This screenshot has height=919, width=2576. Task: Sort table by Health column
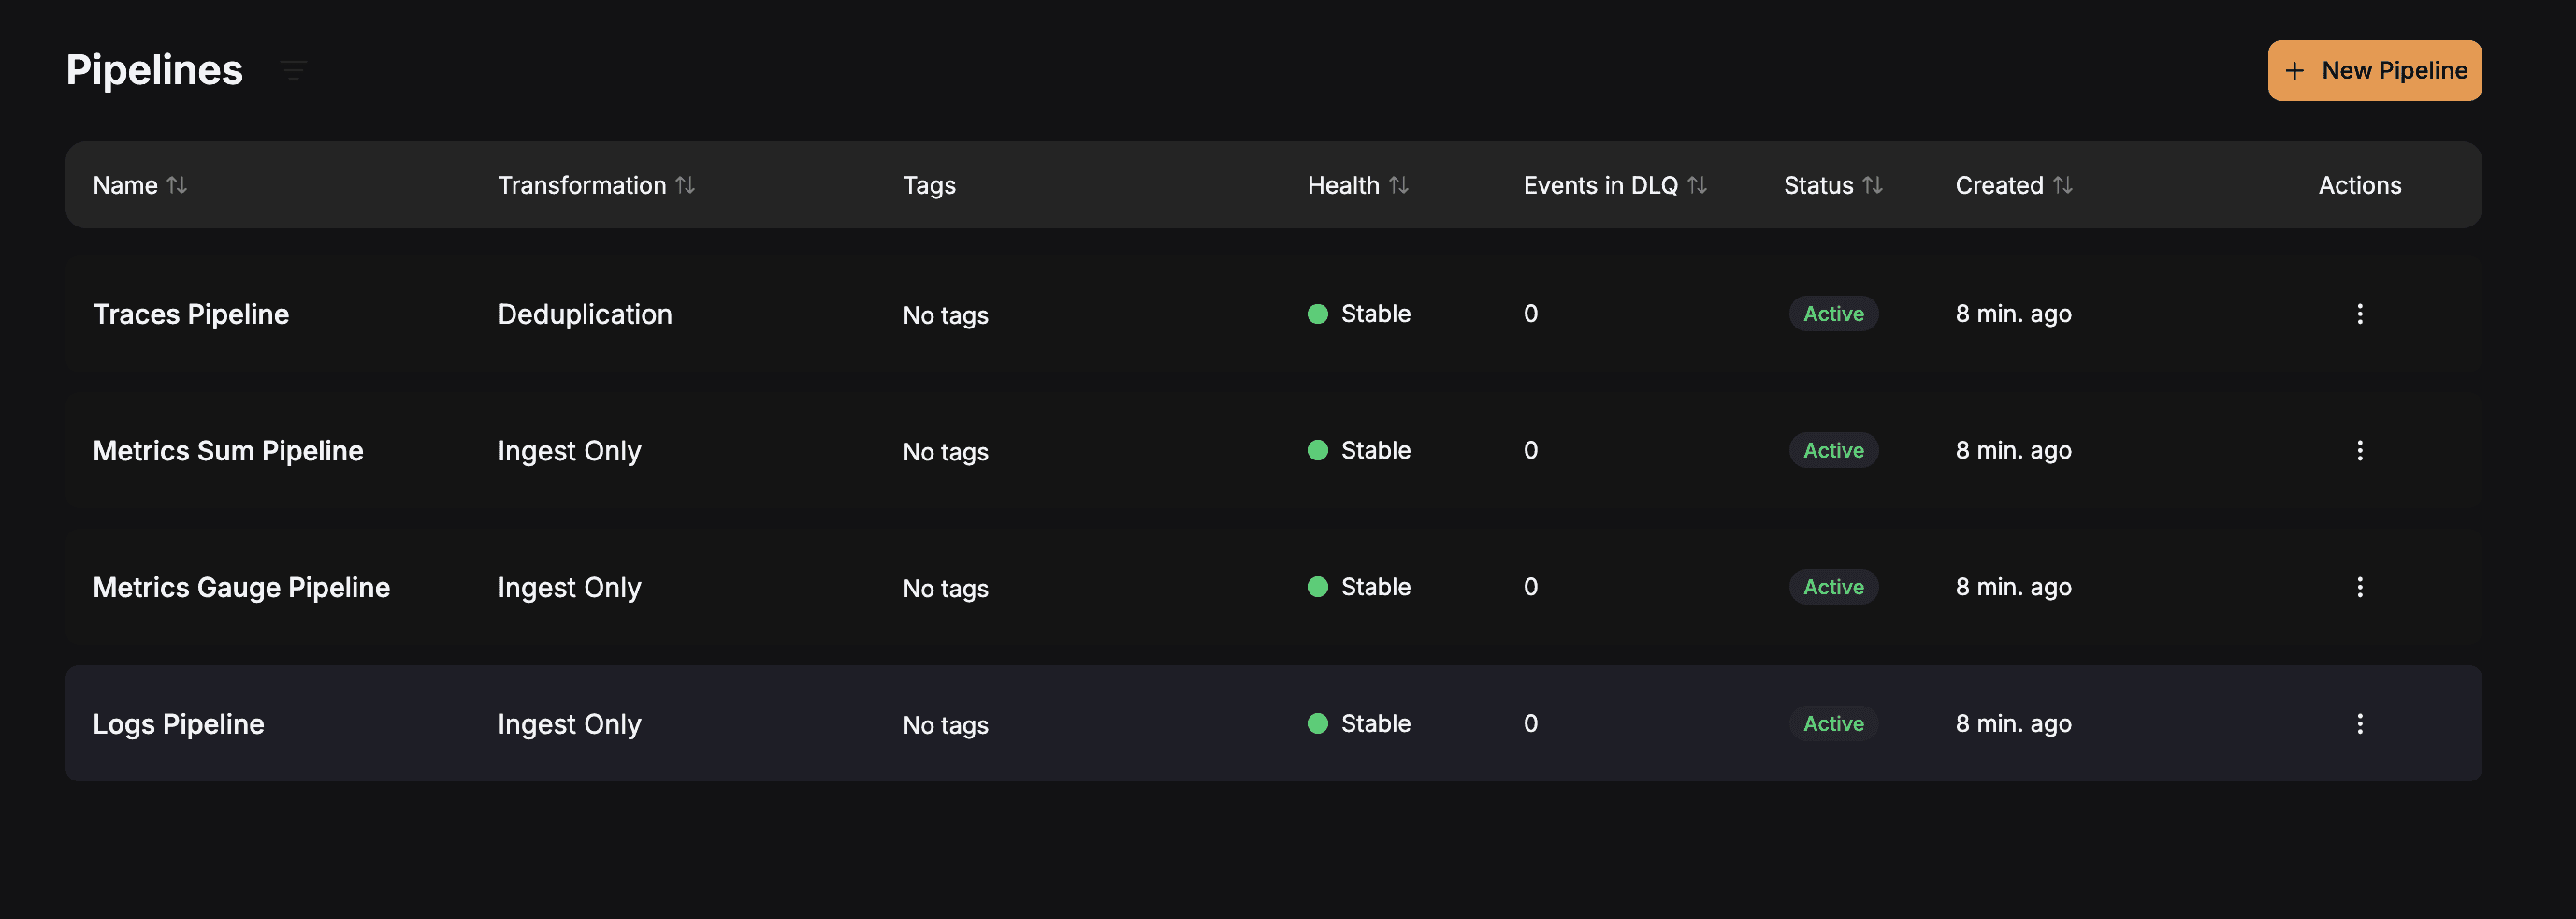point(1398,185)
